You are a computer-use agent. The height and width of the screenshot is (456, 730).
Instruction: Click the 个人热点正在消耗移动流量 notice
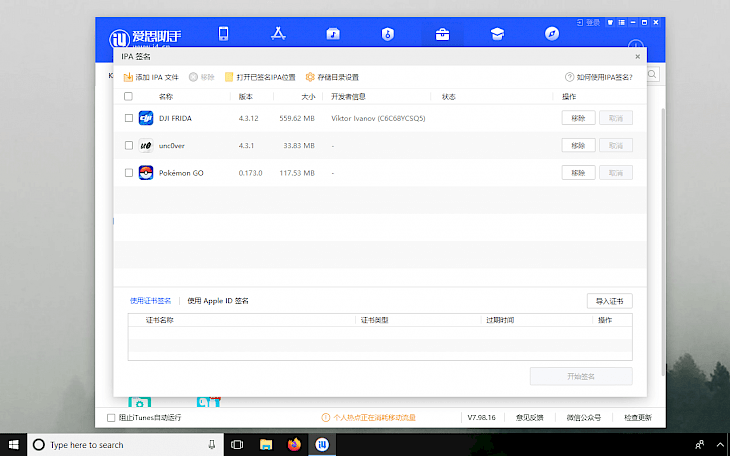[x=374, y=417]
